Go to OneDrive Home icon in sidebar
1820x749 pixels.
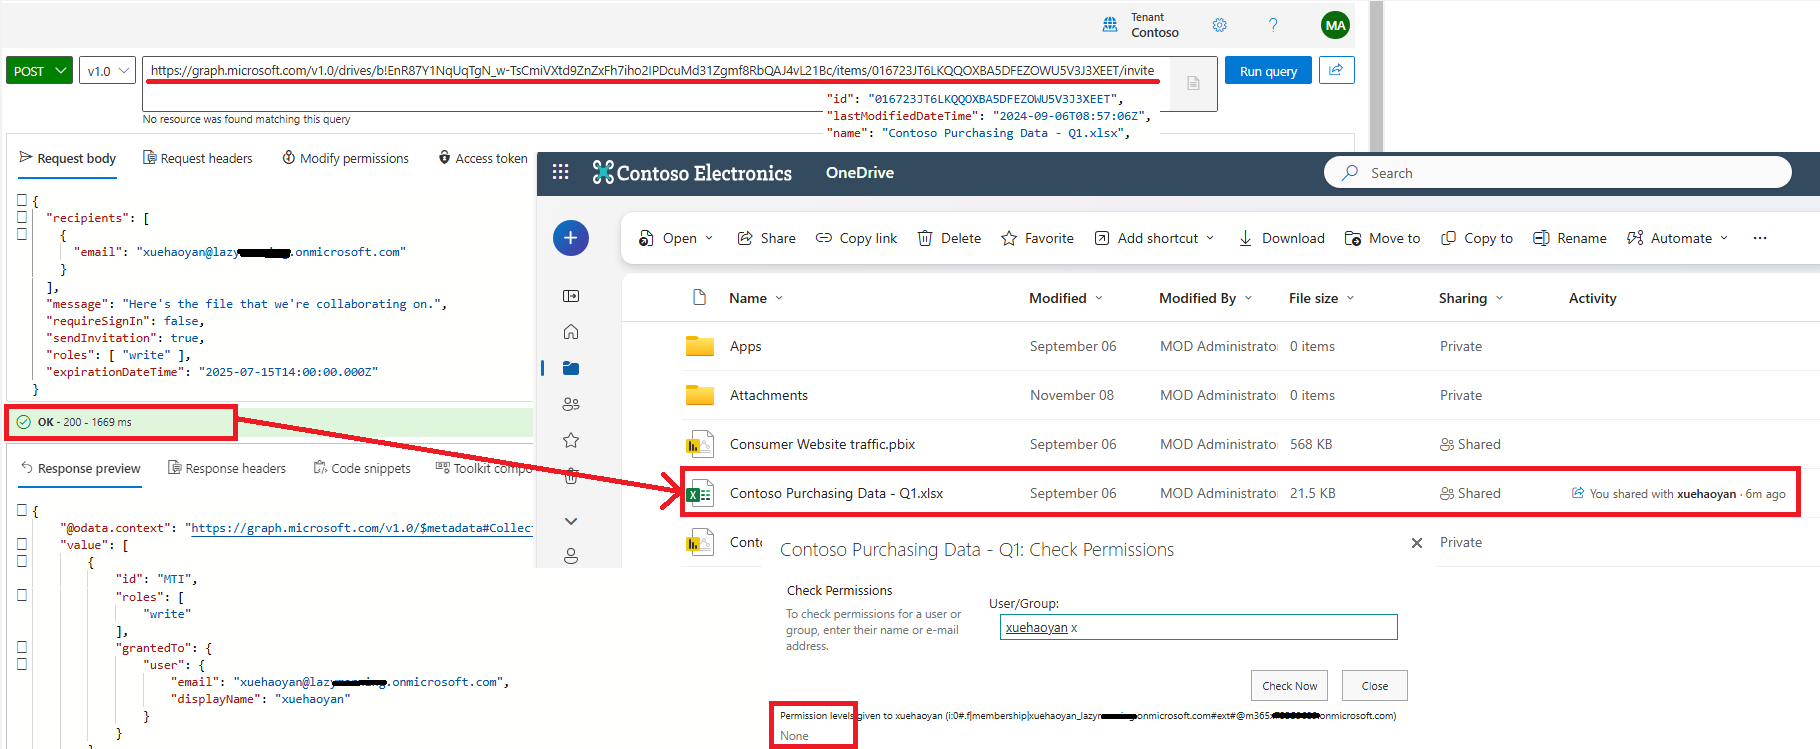(x=571, y=332)
